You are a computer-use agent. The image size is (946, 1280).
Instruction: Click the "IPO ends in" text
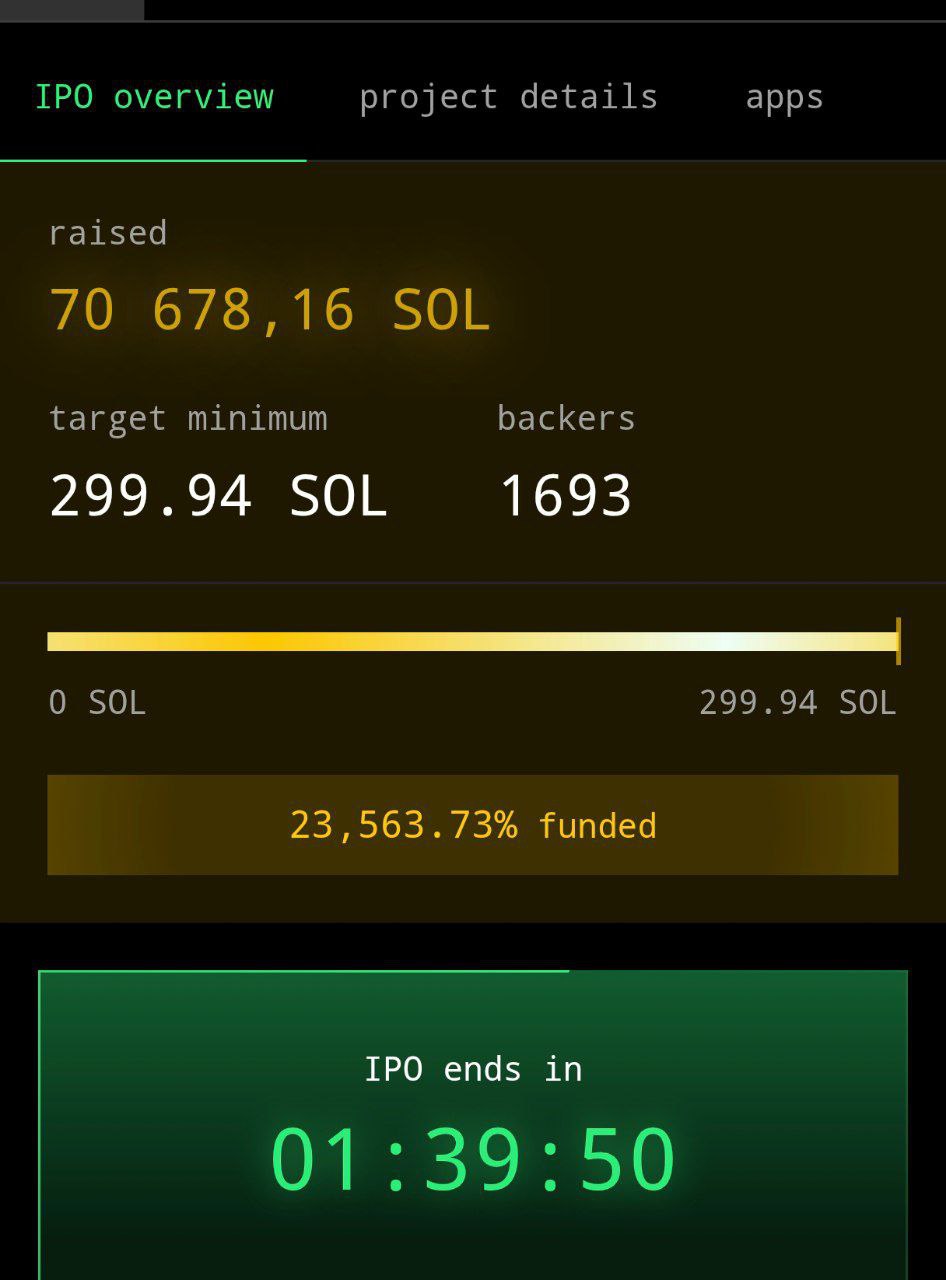tap(473, 1070)
